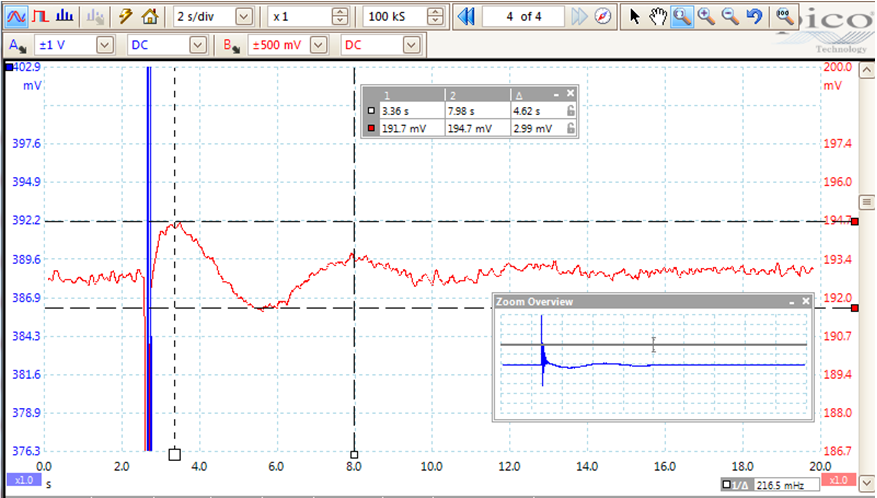Click the vertical scrollbar up arrow

(x=867, y=71)
